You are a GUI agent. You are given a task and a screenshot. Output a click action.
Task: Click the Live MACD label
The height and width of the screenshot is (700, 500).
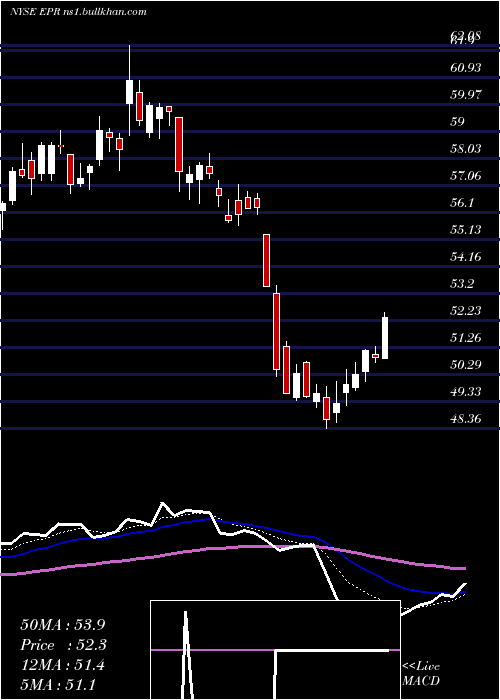[421, 673]
